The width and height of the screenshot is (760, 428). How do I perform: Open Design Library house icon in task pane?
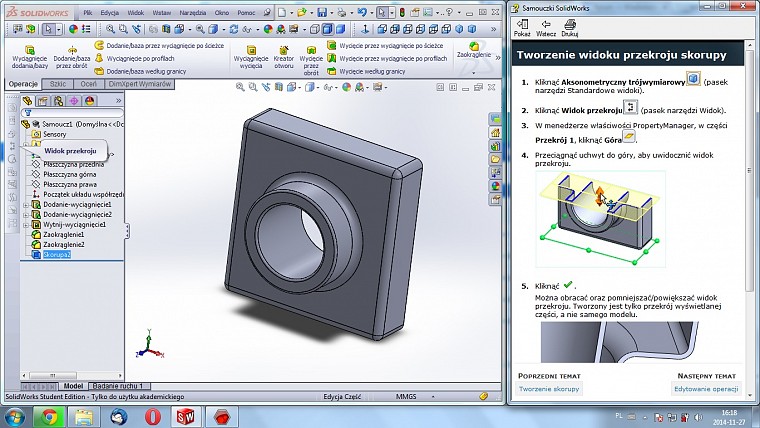495,132
